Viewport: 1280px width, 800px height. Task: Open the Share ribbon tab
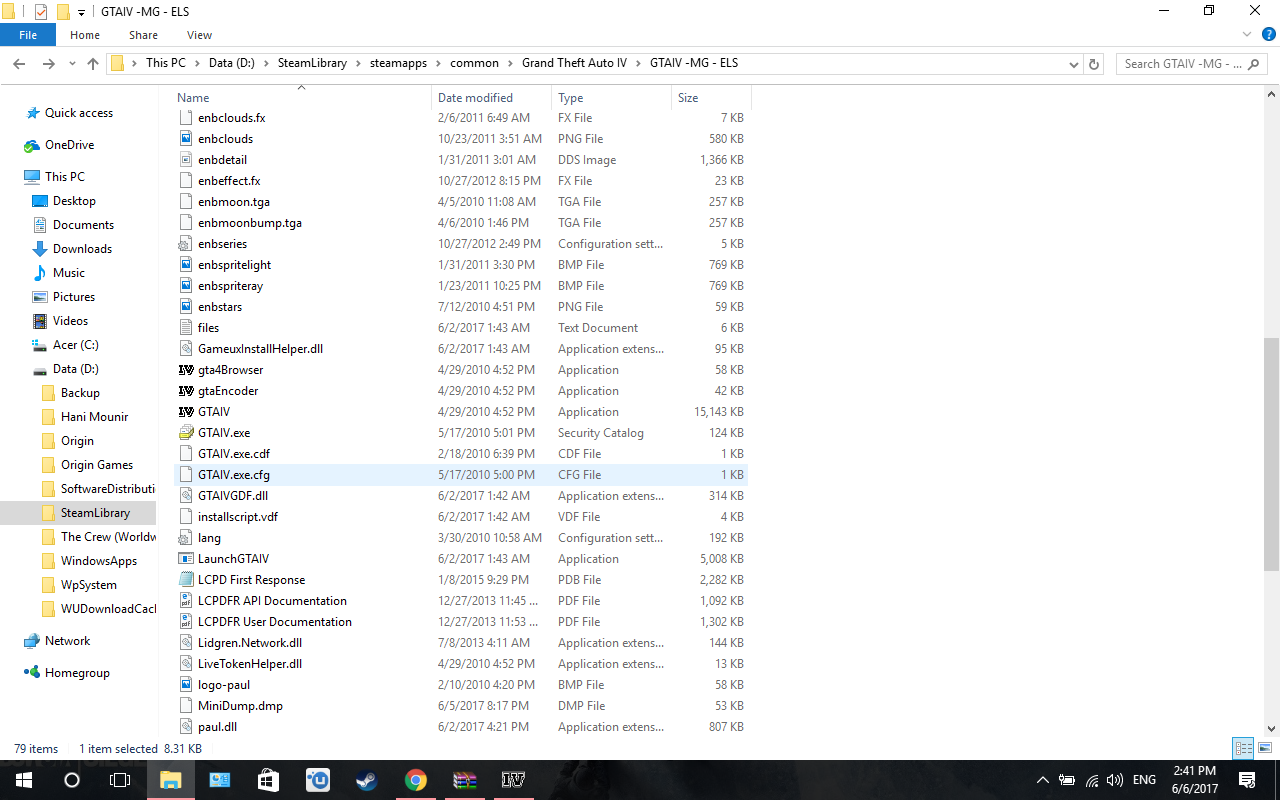[x=143, y=35]
